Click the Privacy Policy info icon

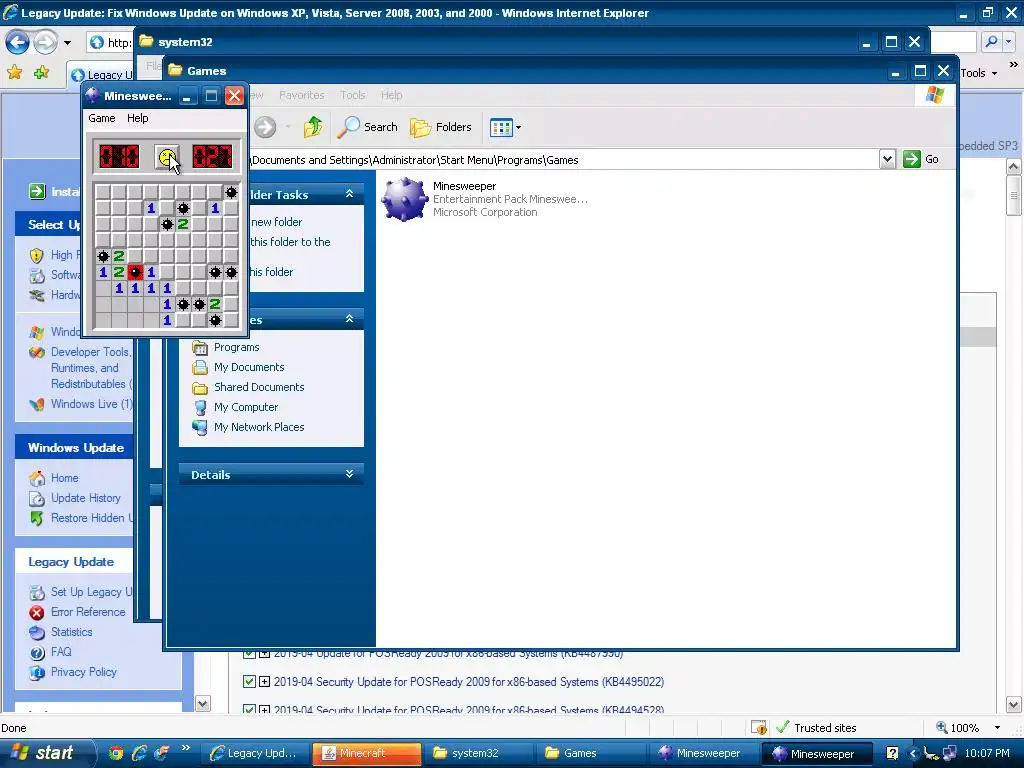(x=37, y=672)
